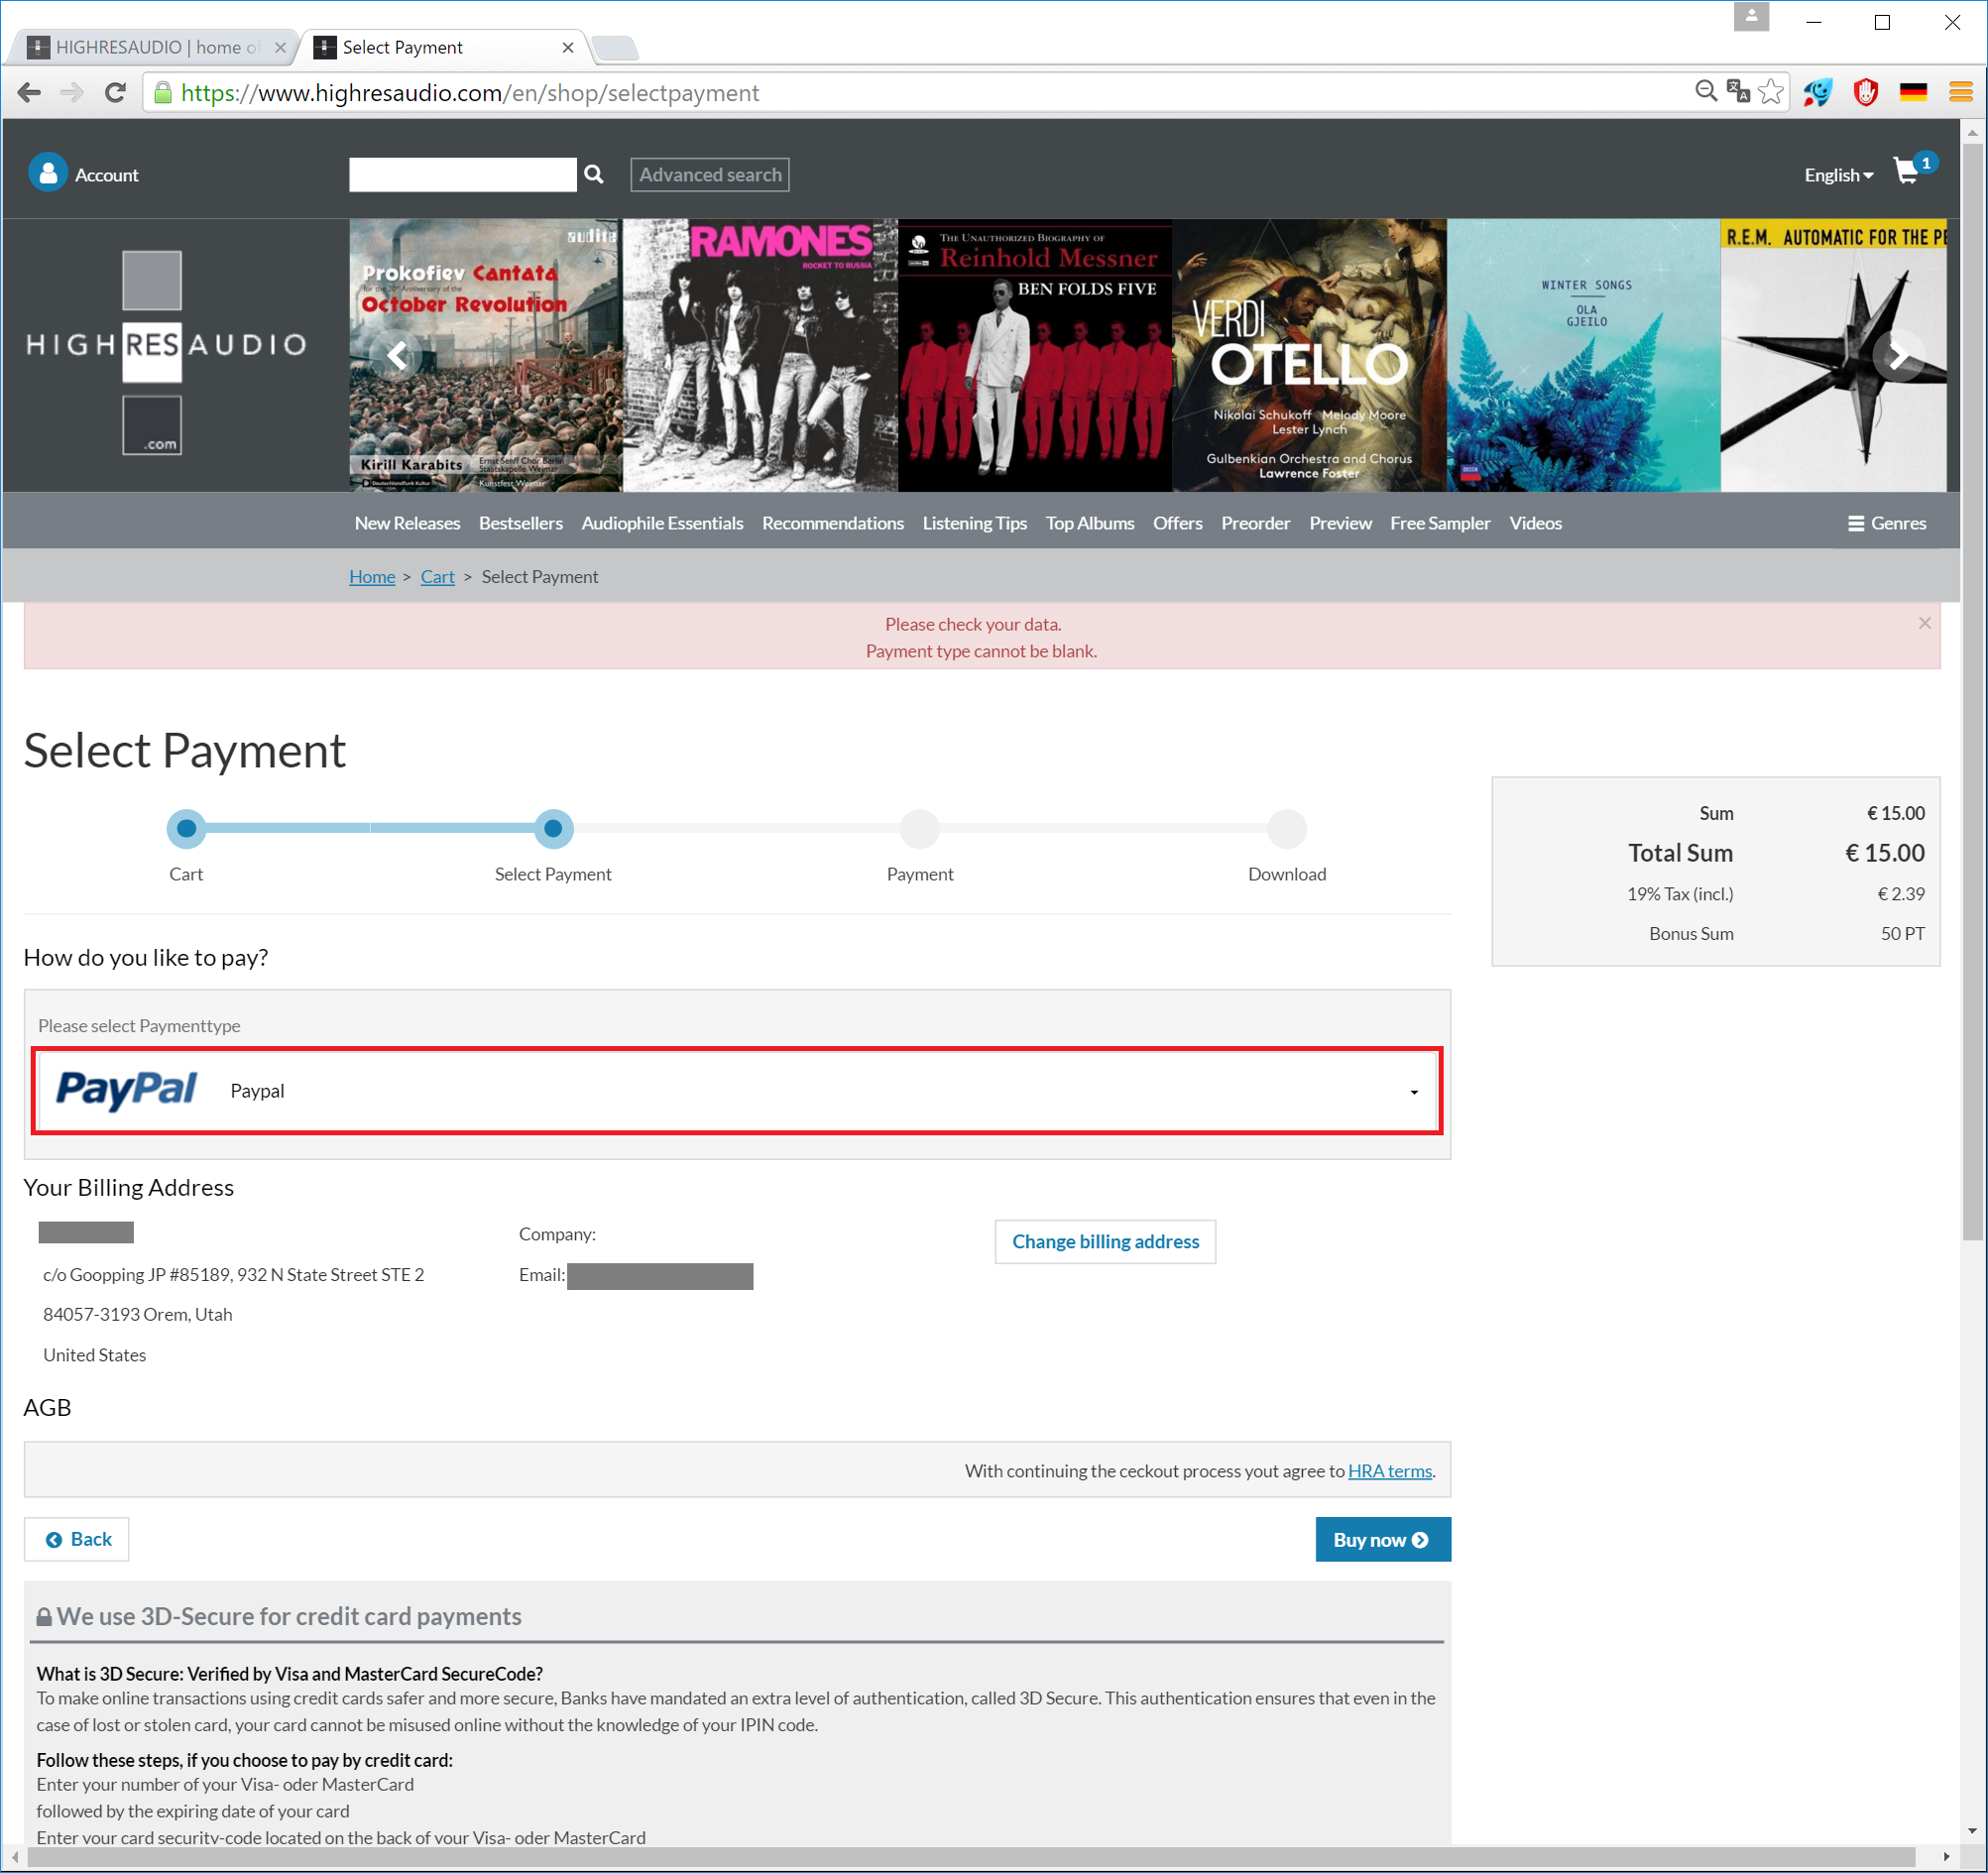Click the Advanced search button
This screenshot has height=1873, width=1988.
pyautogui.click(x=710, y=174)
